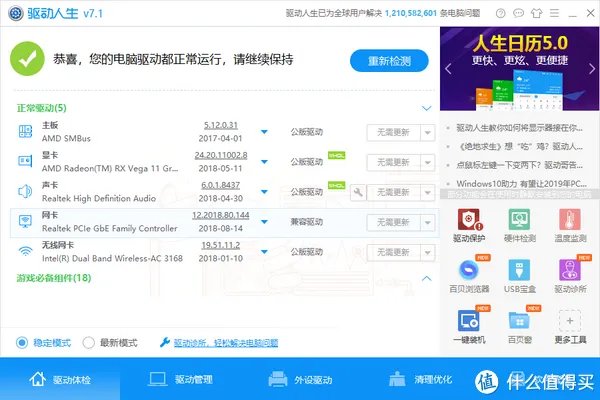Expand the 游戏必备组件(18) section chevron
Image resolution: width=600 pixels, height=400 pixels.
426,278
